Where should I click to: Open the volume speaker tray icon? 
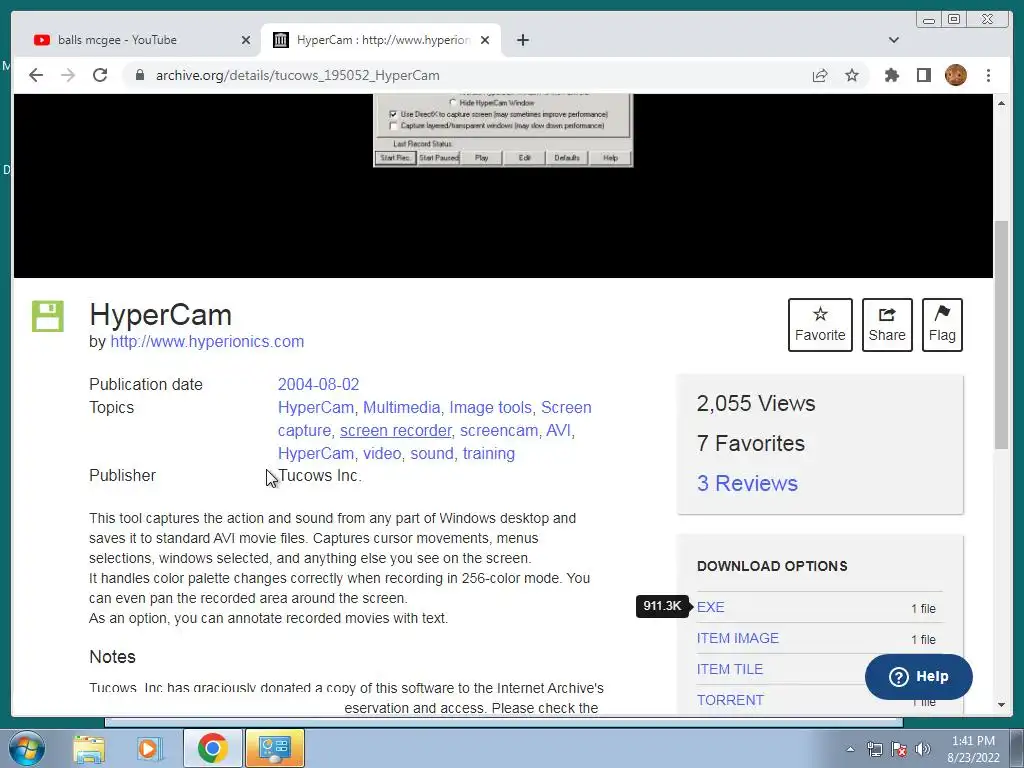click(x=923, y=749)
